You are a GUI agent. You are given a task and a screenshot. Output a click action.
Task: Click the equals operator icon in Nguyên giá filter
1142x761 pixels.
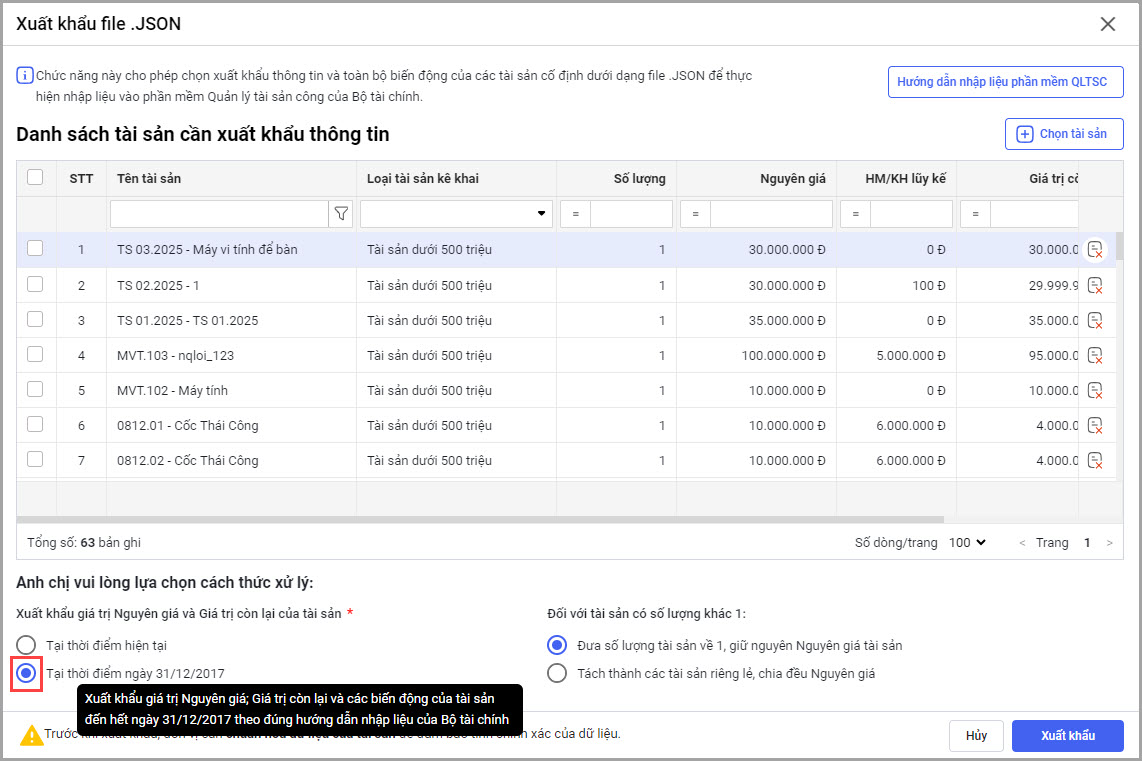pyautogui.click(x=695, y=214)
